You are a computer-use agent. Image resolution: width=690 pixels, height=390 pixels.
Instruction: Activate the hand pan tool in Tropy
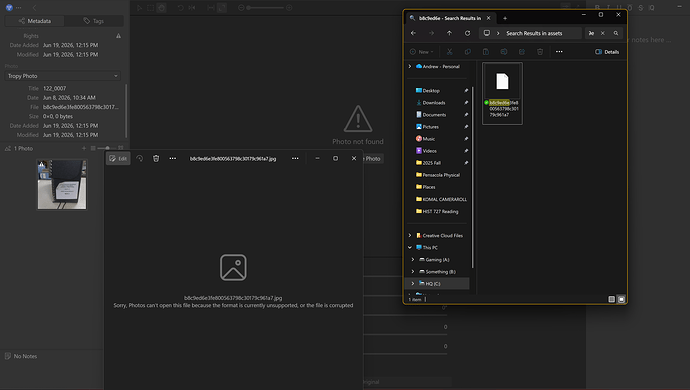[x=161, y=7]
